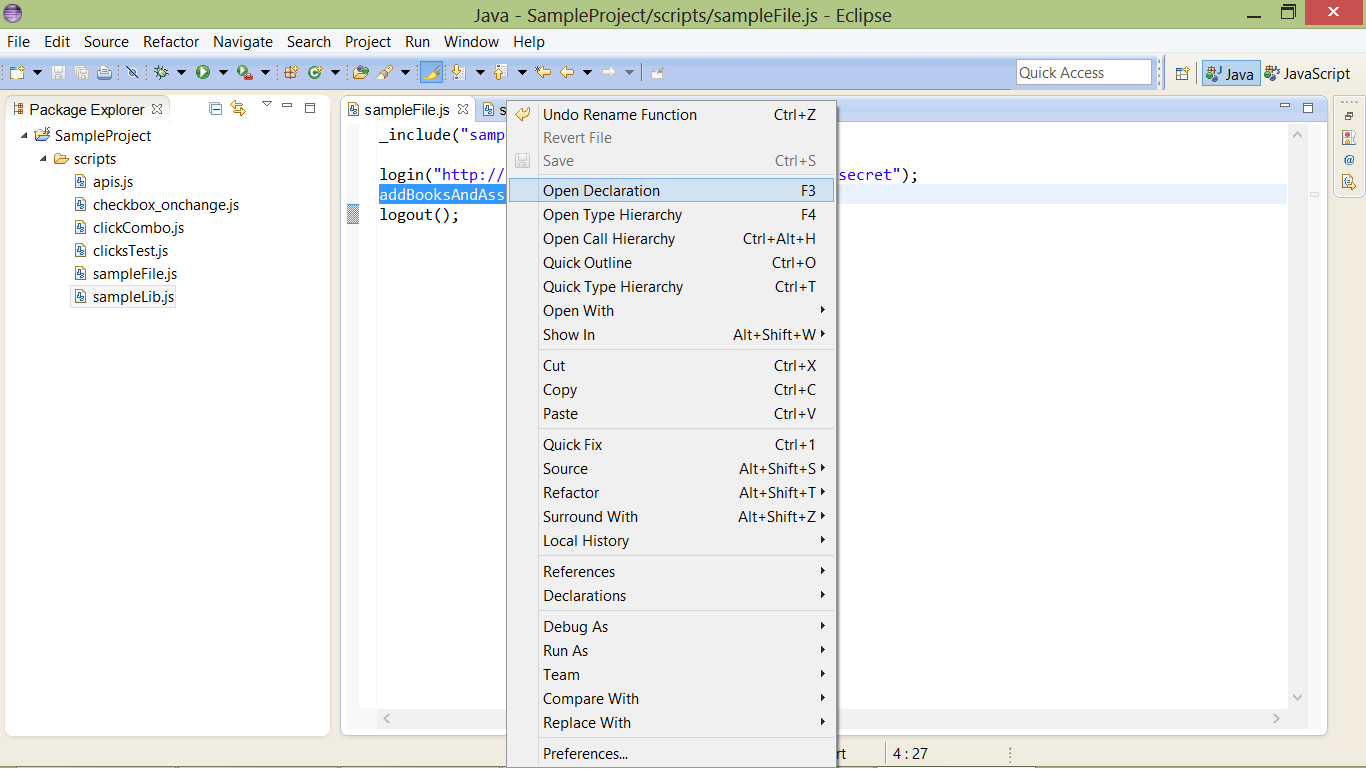Click the Last Edit Location arrow icon
Screen dimensions: 1366x769
pyautogui.click(x=543, y=72)
